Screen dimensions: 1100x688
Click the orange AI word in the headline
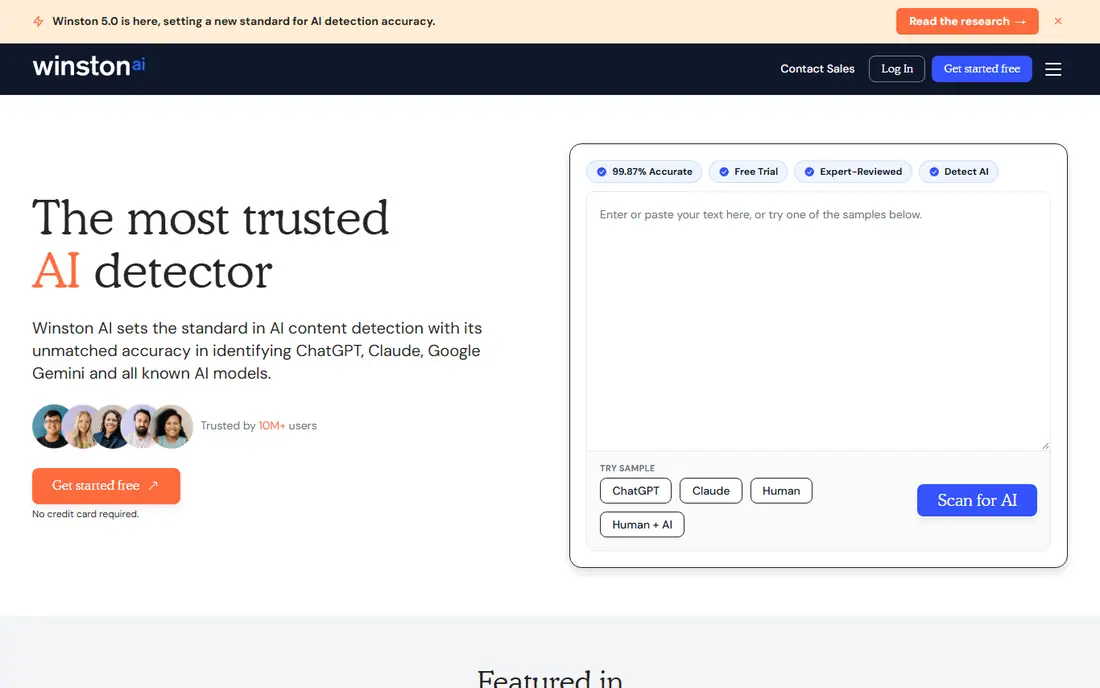point(56,271)
